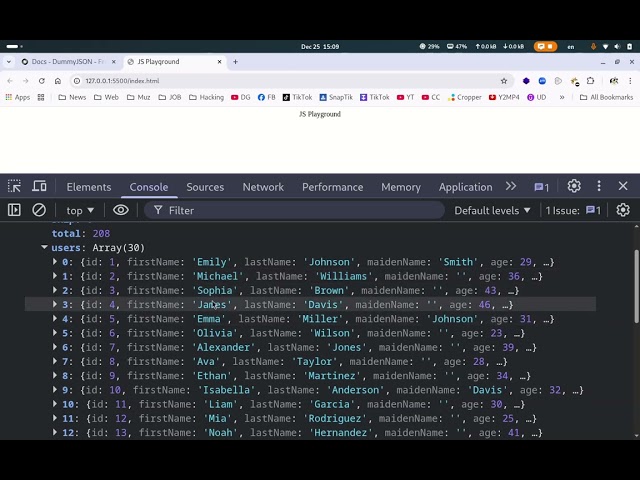The width and height of the screenshot is (640, 480).
Task: Open the '1 Issue' link in console toolbar
Action: coord(573,211)
